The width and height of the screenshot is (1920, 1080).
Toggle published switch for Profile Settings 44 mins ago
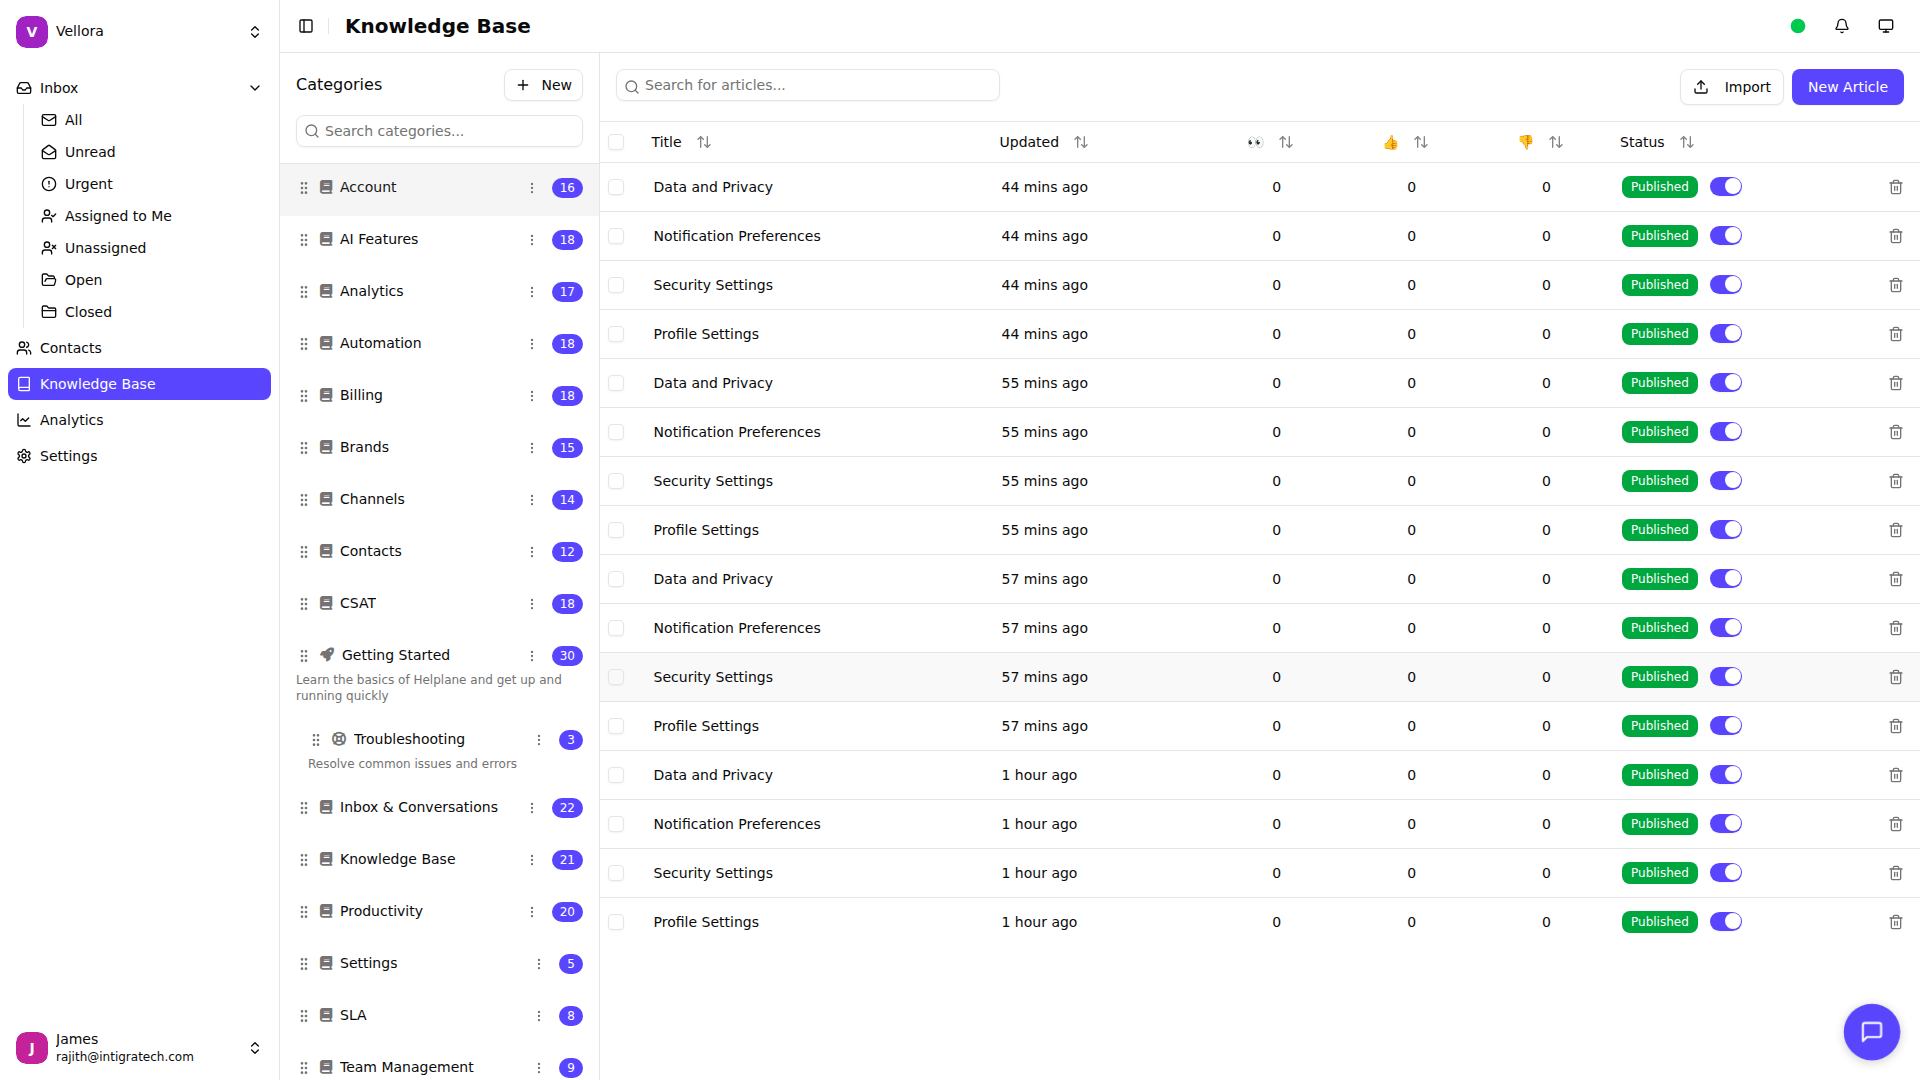pos(1726,334)
